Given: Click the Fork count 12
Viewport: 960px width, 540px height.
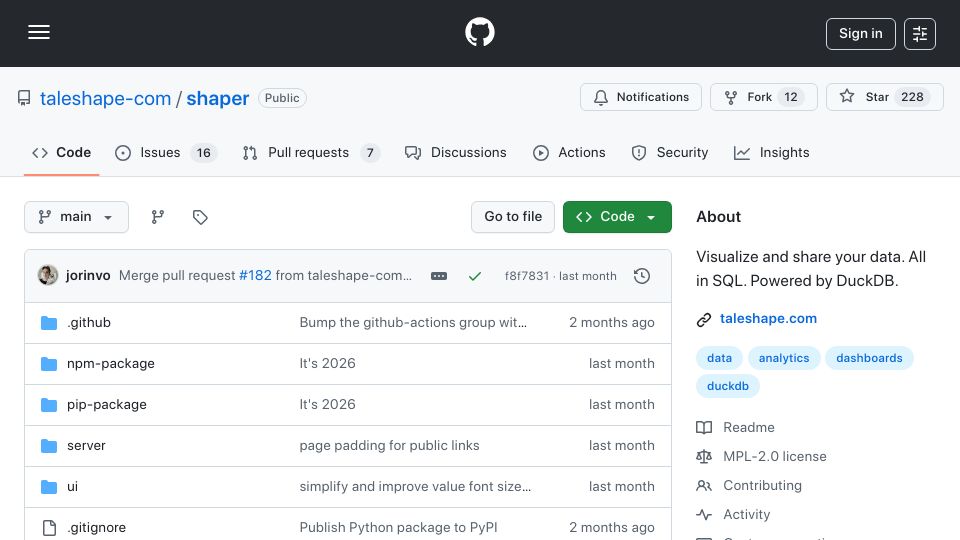Looking at the screenshot, I should click(x=791, y=97).
